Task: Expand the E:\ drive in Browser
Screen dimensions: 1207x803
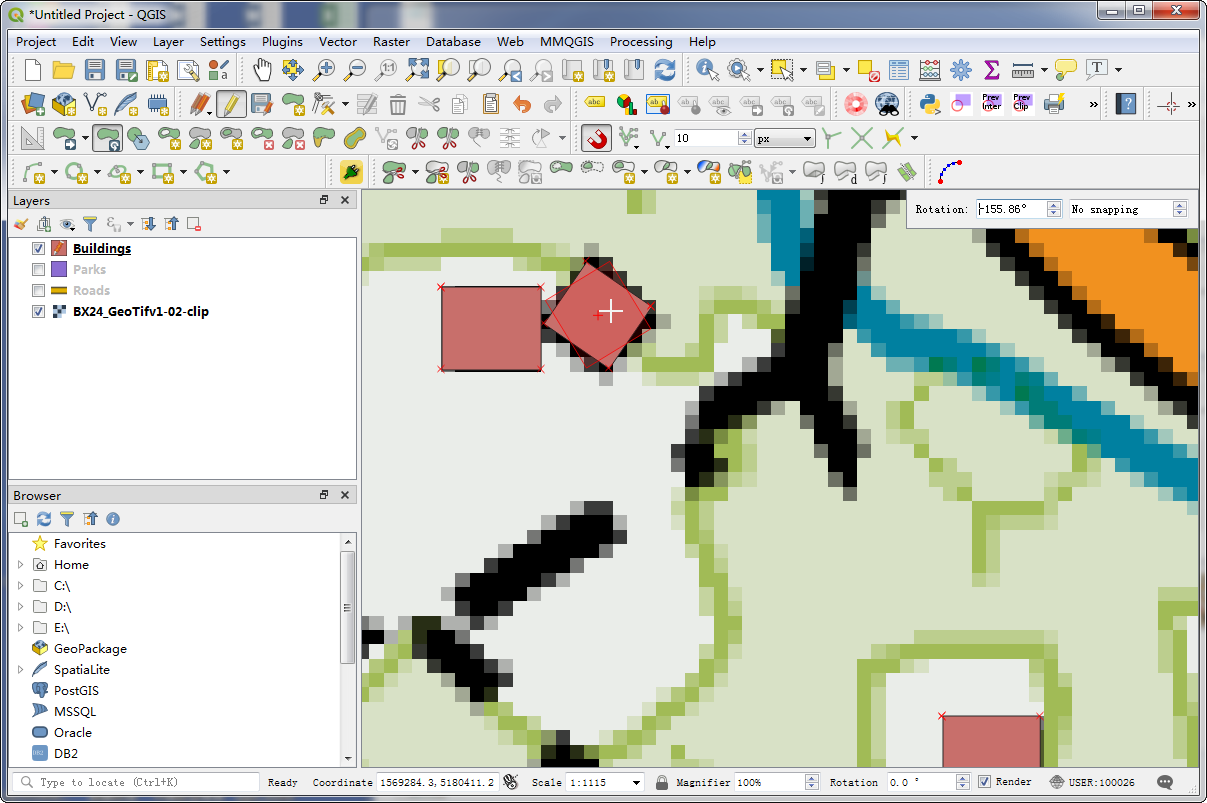Action: pyautogui.click(x=20, y=628)
